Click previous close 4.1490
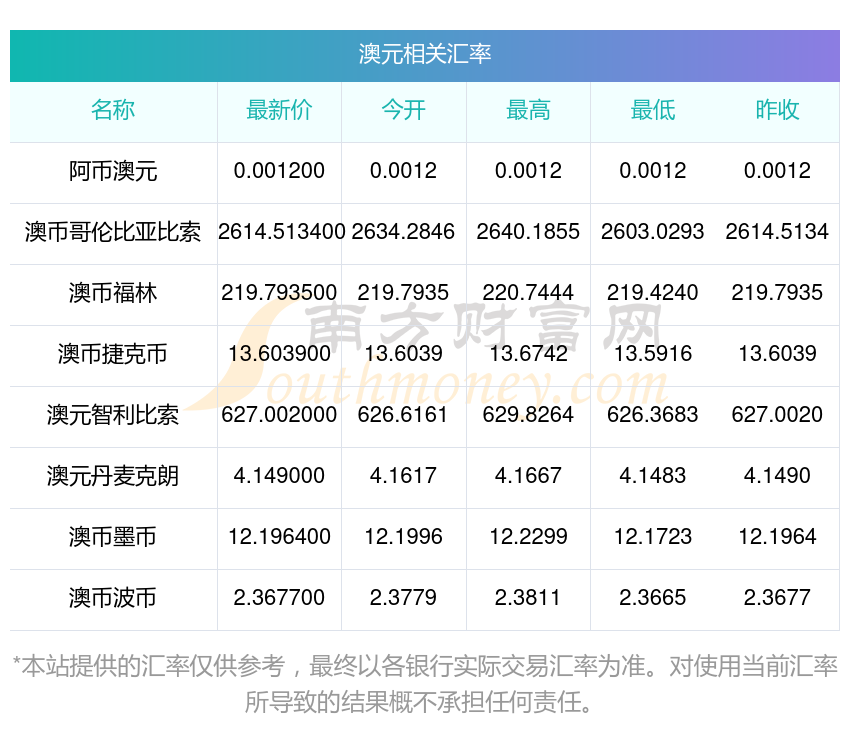Viewport: 850px width, 733px height. pos(777,476)
